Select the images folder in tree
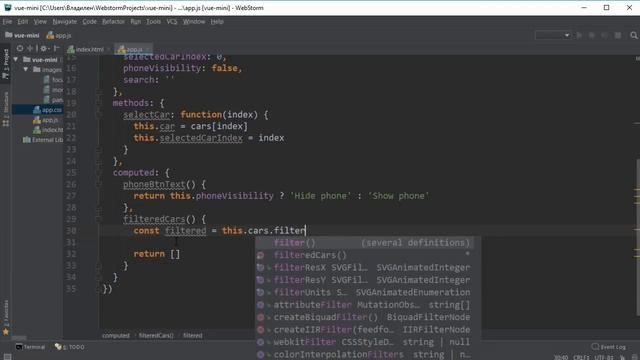This screenshot has height=360, width=640. click(47, 70)
